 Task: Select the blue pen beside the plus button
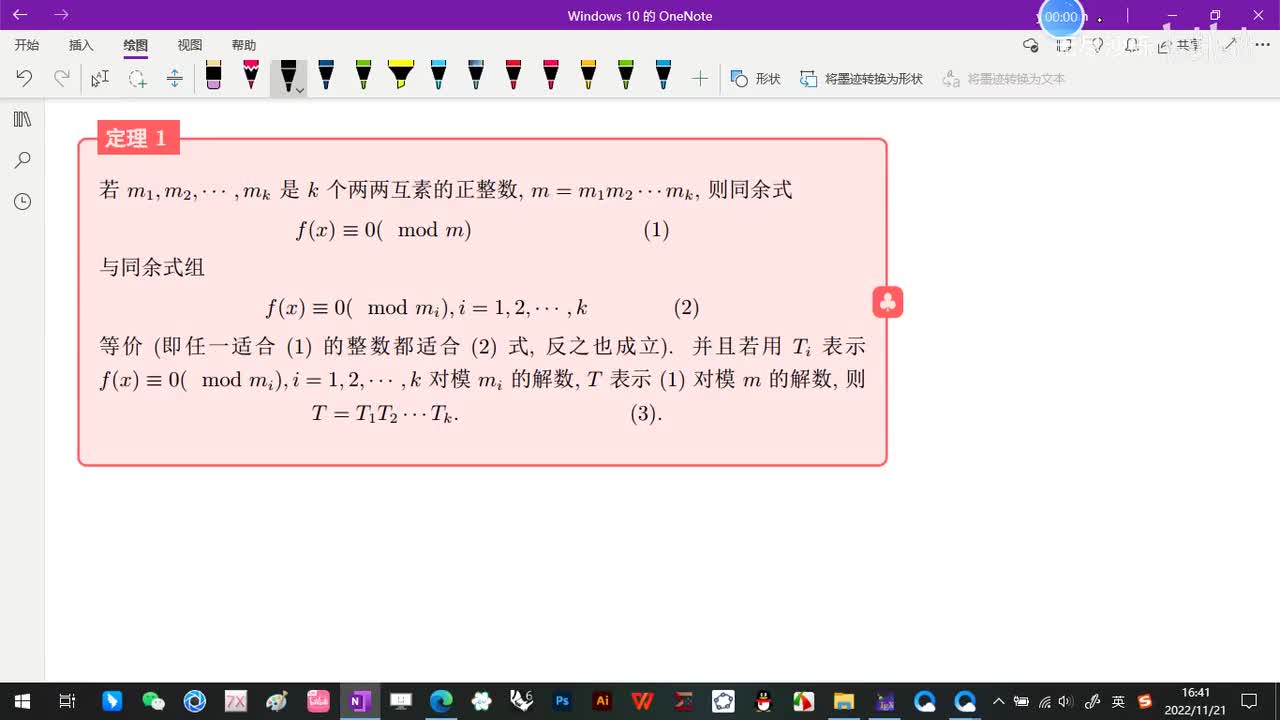[x=663, y=75]
